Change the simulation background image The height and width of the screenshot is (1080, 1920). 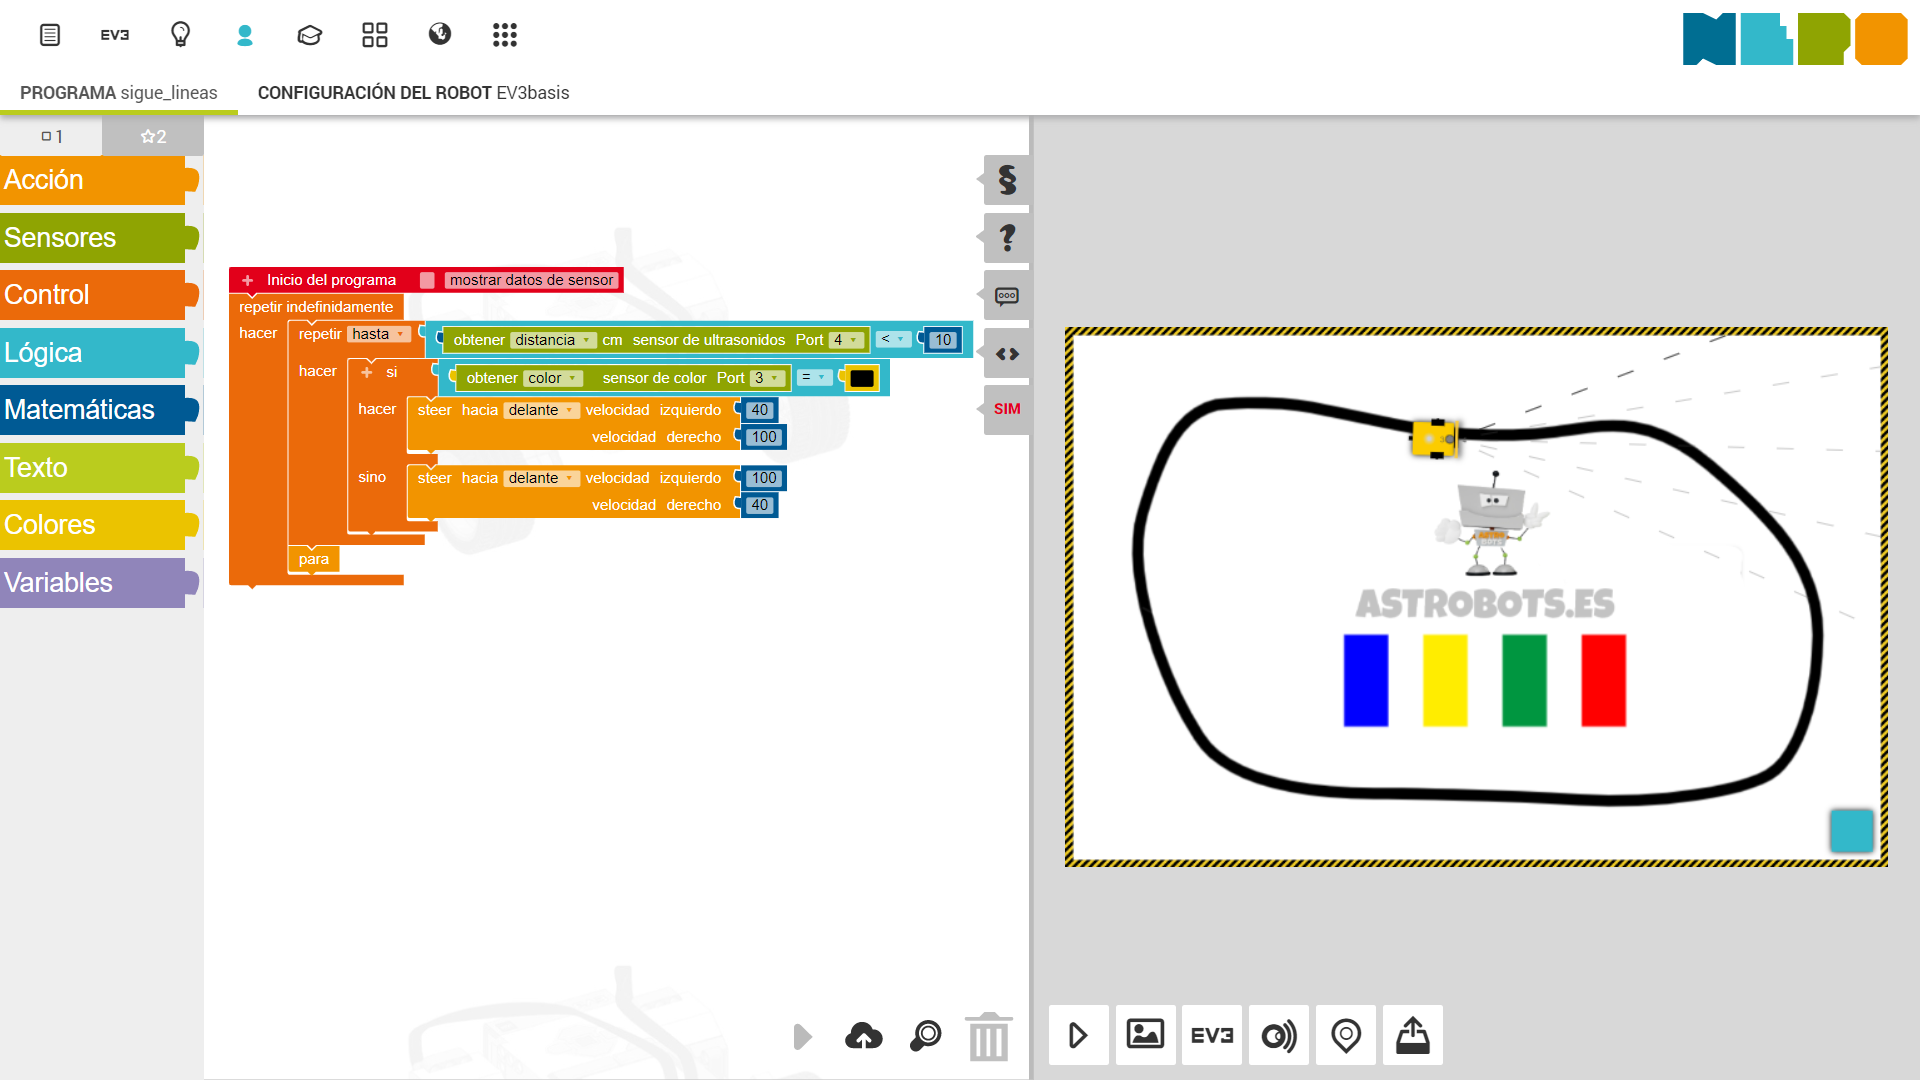(1145, 1035)
